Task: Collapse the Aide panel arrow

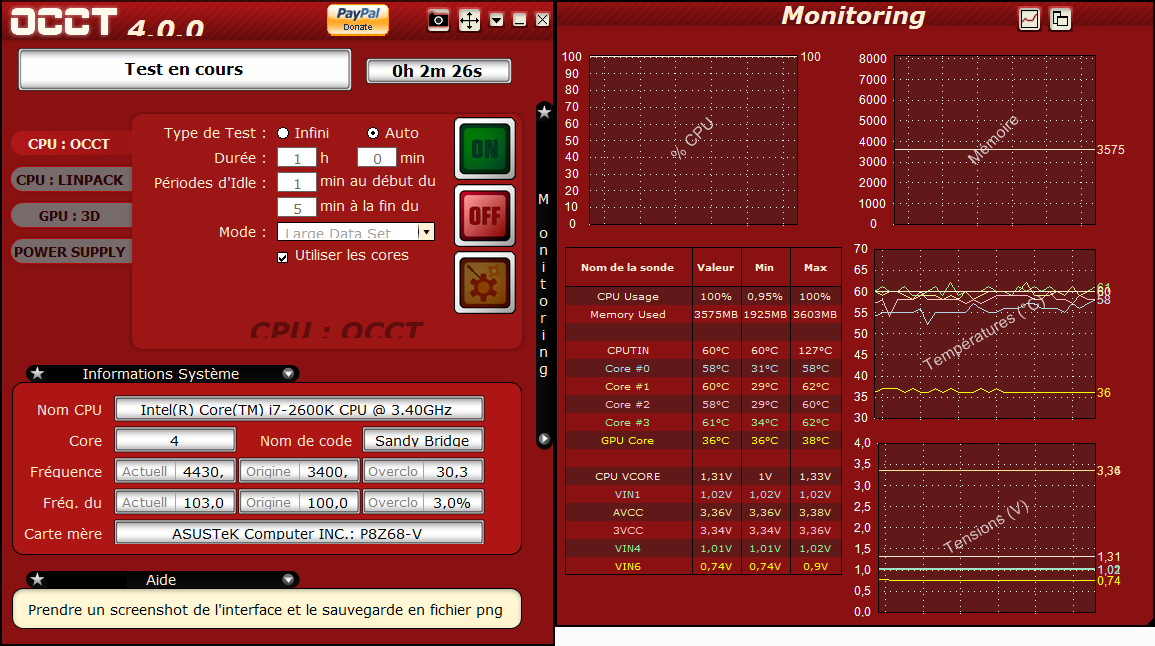Action: click(x=288, y=579)
